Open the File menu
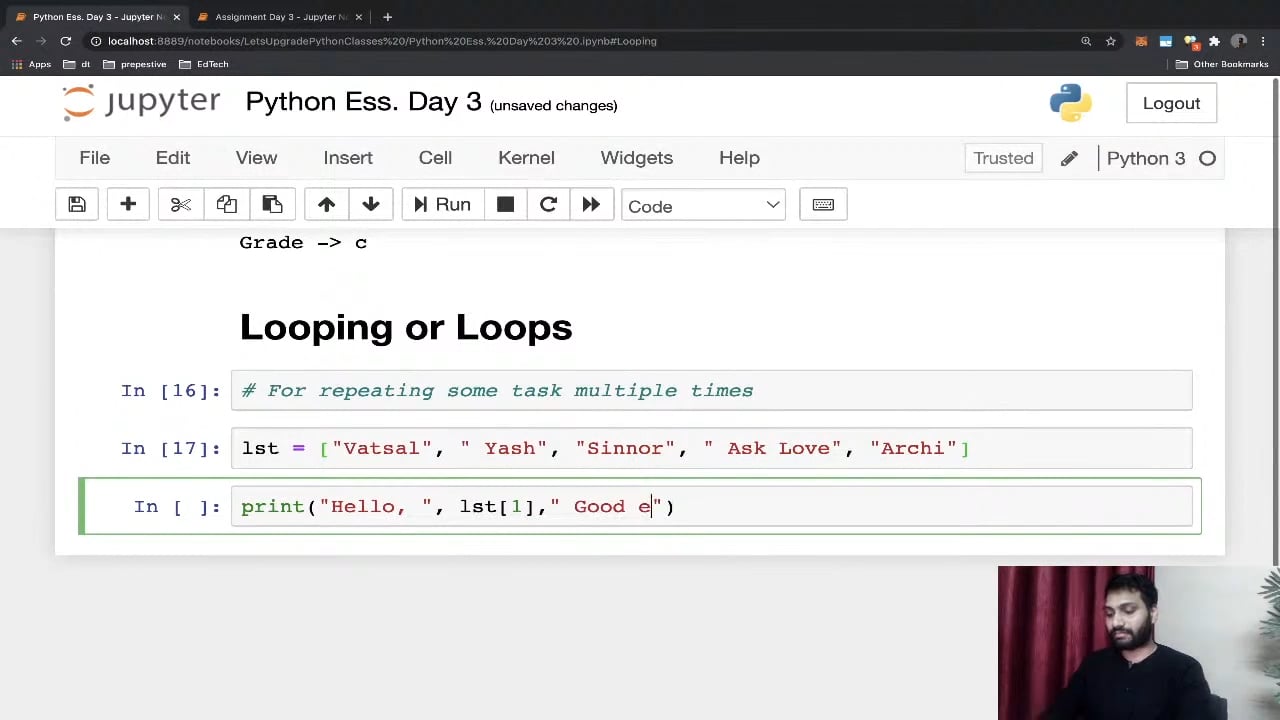 tap(95, 158)
